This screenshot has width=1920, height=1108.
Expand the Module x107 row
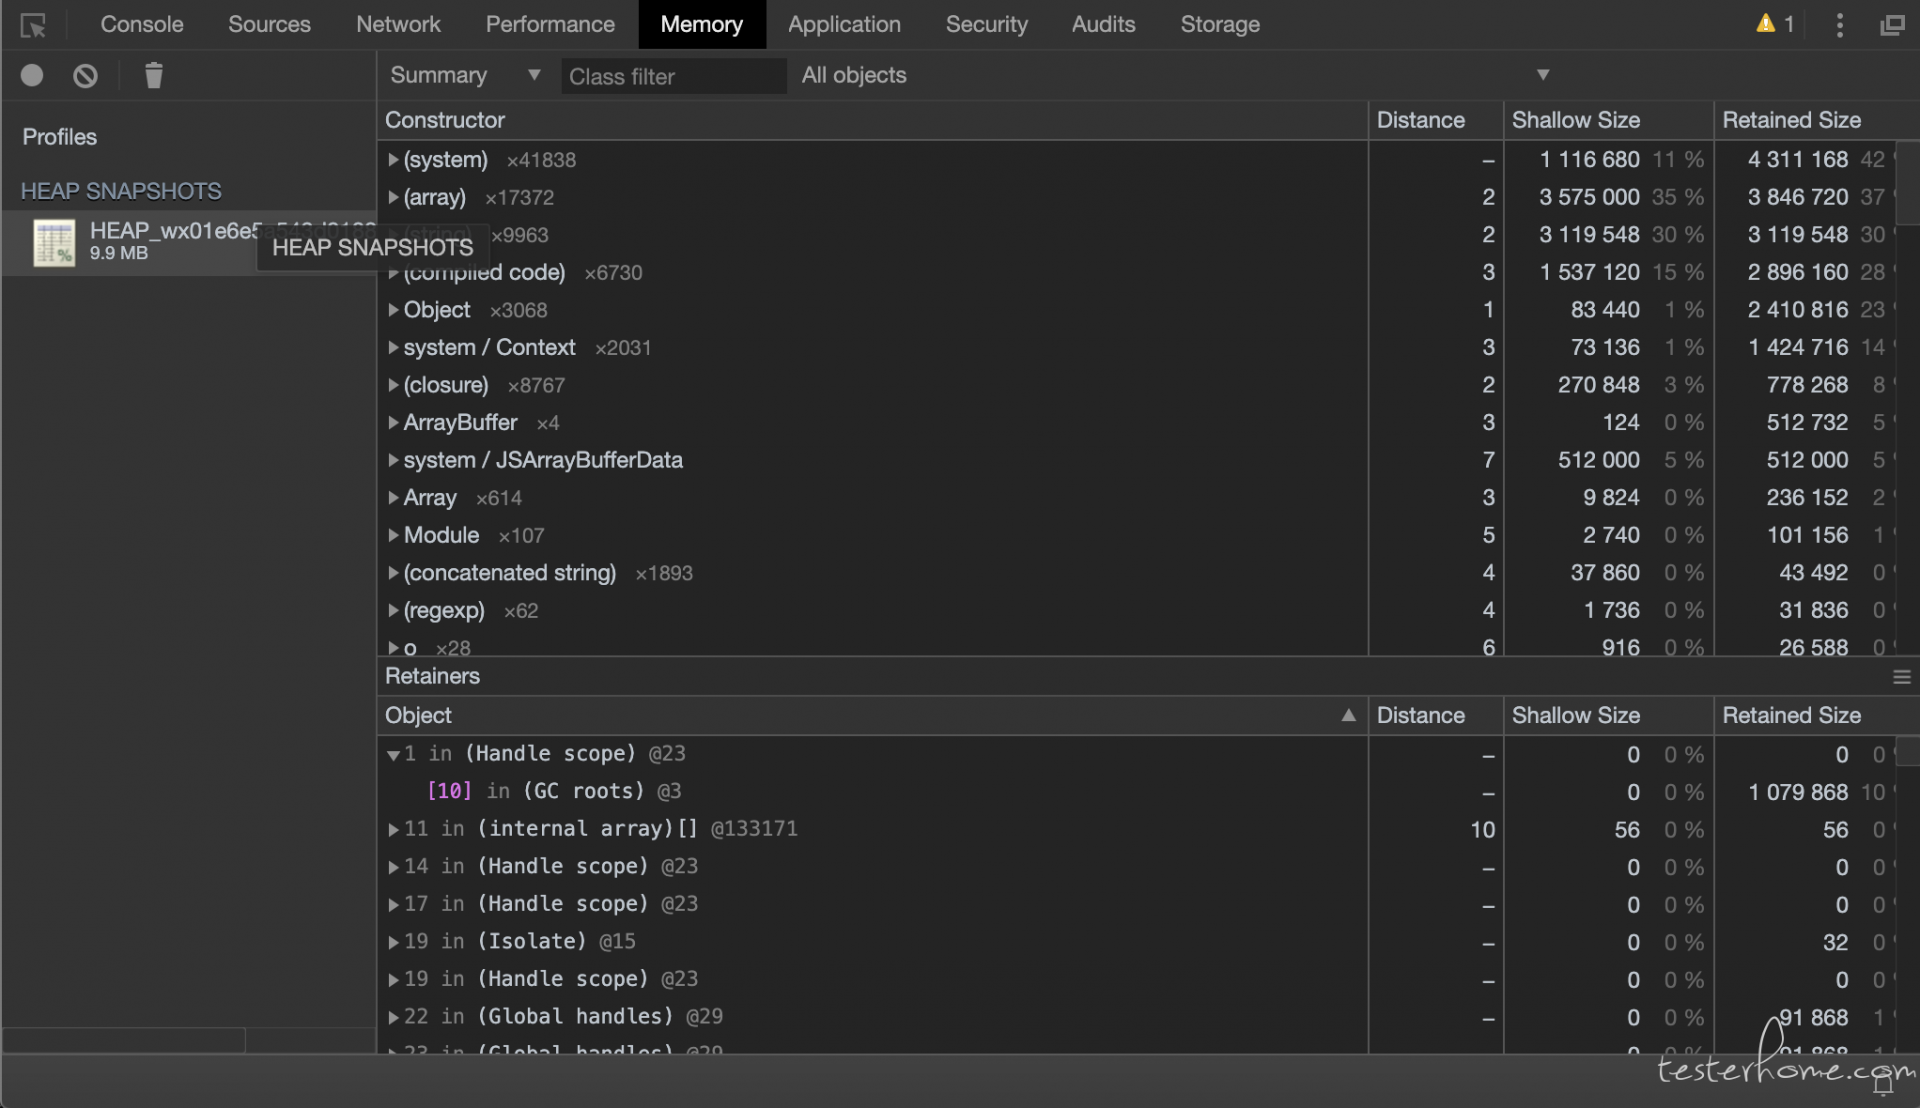393,535
